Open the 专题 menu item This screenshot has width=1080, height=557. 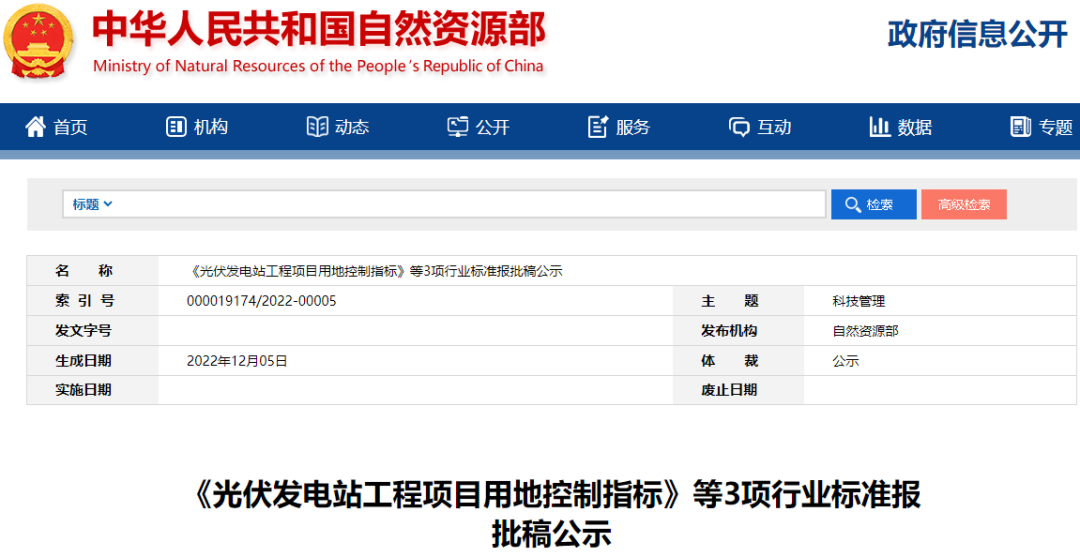(x=1041, y=127)
